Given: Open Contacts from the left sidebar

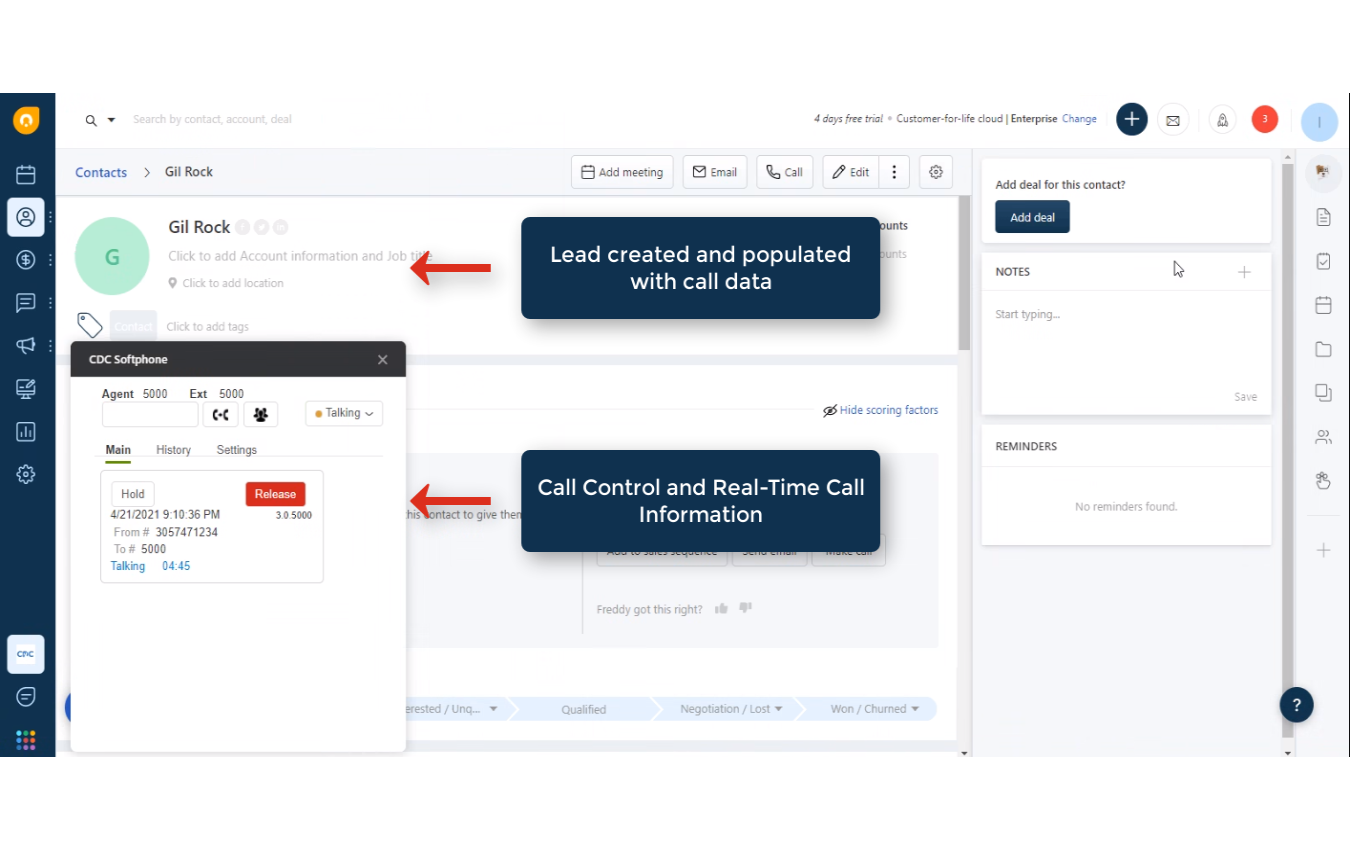Looking at the screenshot, I should click(x=26, y=217).
